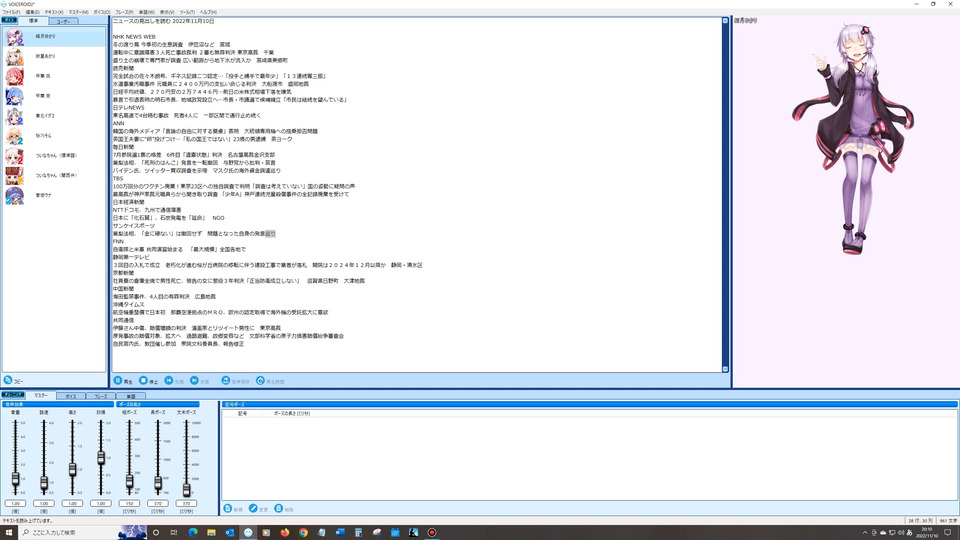Open the ボイス menu in menu bar
The width and height of the screenshot is (960, 540).
102,12
